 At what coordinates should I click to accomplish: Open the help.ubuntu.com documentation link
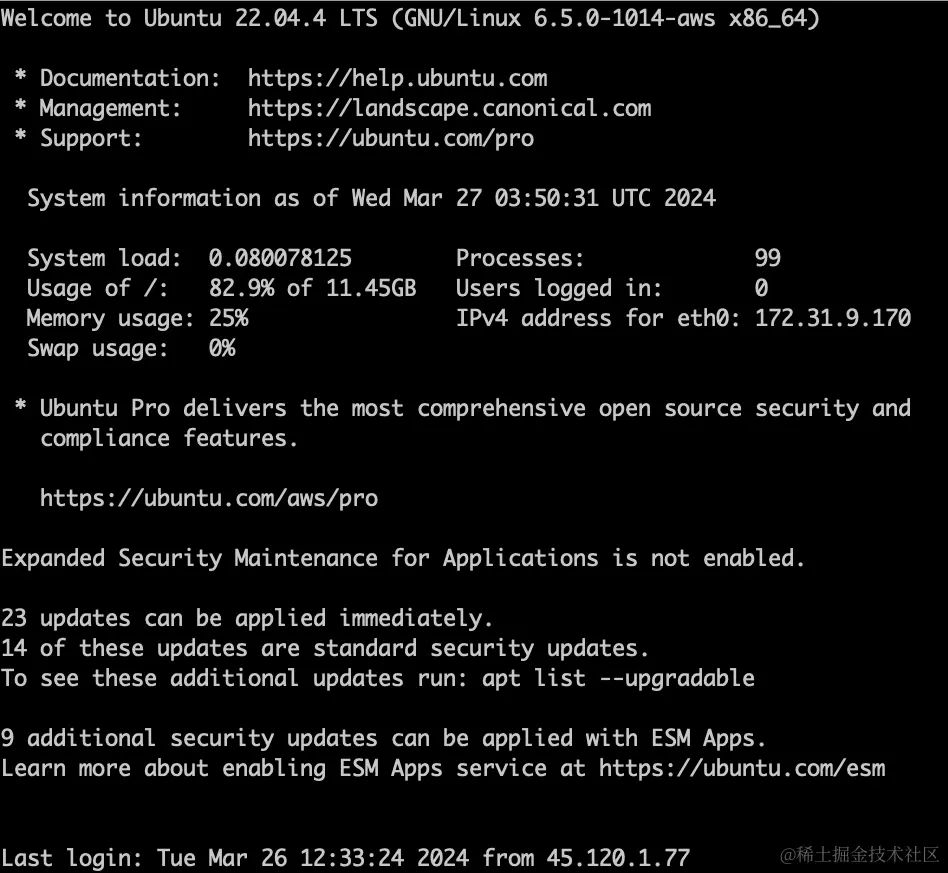pyautogui.click(x=397, y=78)
